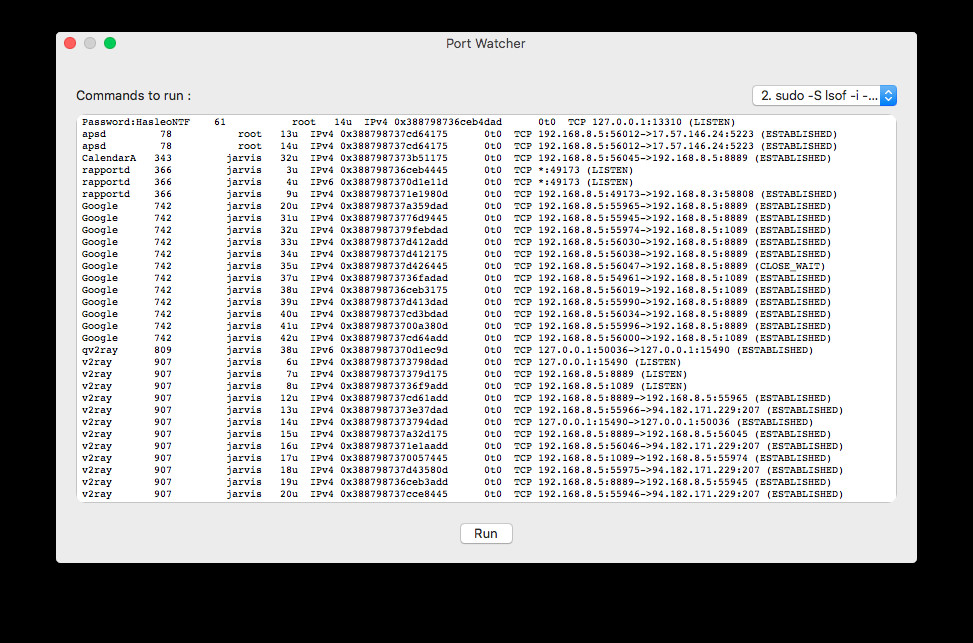Select the apsd row with 14u descriptor
This screenshot has height=643, width=973.
coord(459,146)
